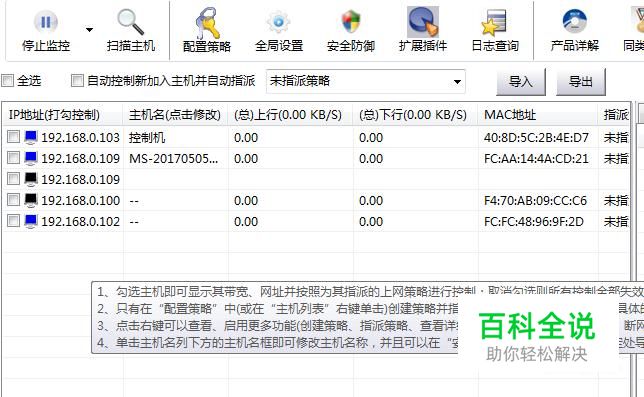The height and width of the screenshot is (397, 644).
Task: Check the box for host MS-20170505 row
Action: [x=14, y=157]
